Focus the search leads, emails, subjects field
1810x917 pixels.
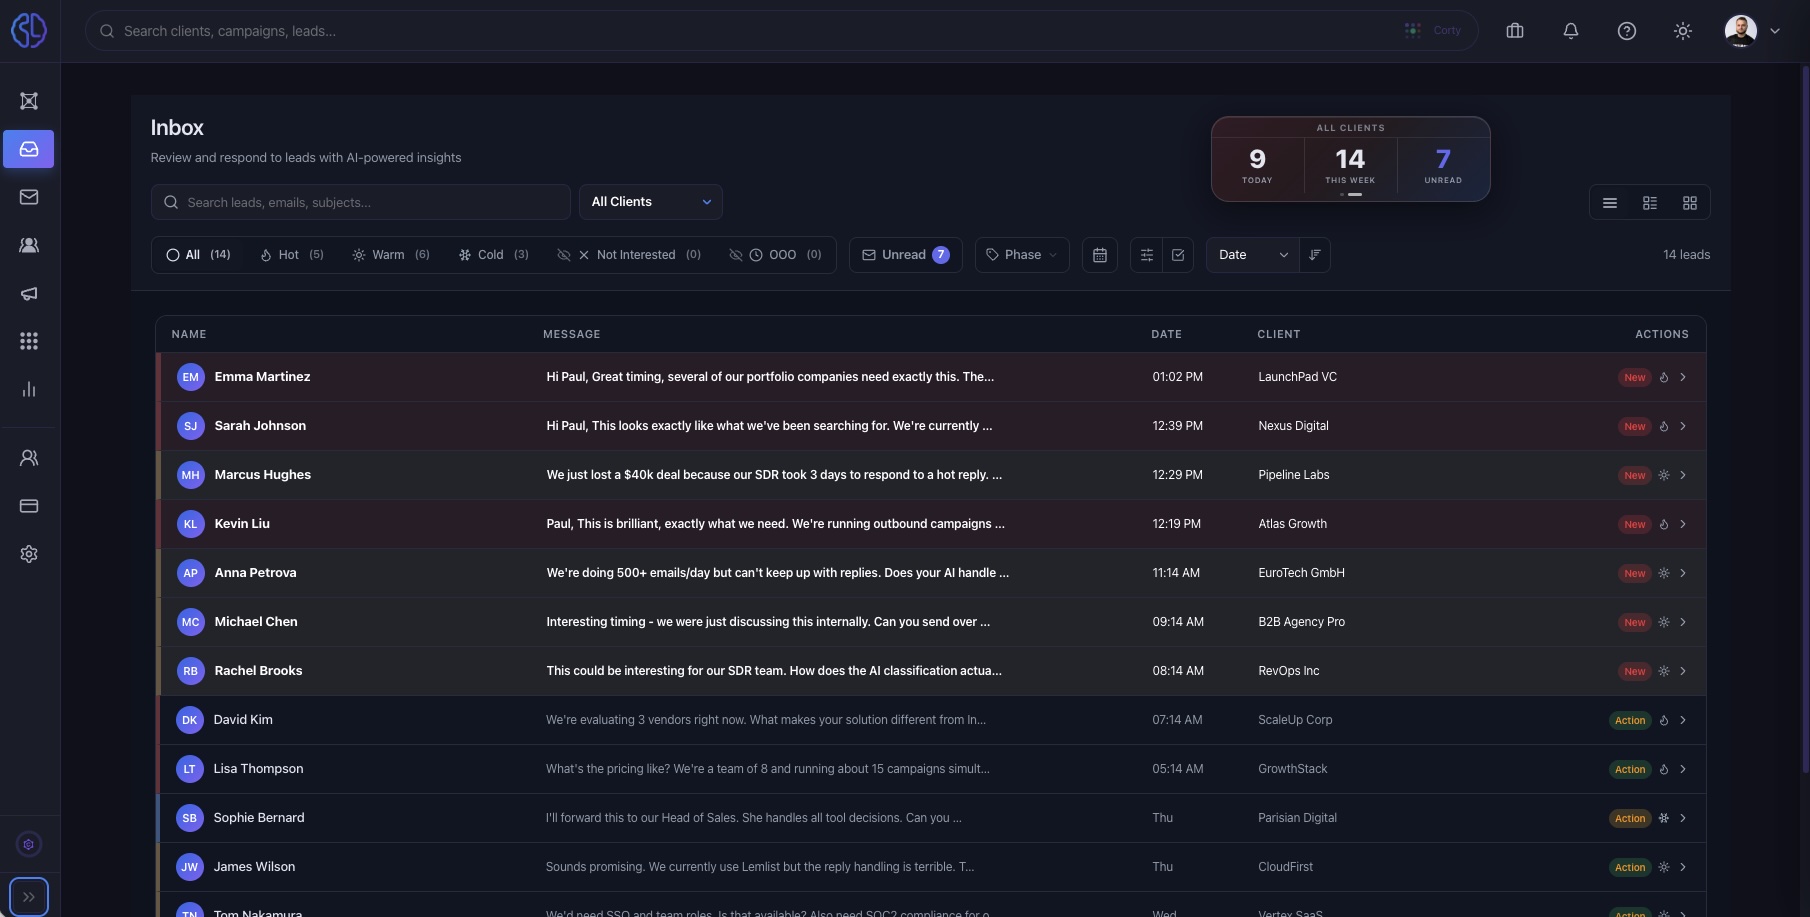pos(361,202)
